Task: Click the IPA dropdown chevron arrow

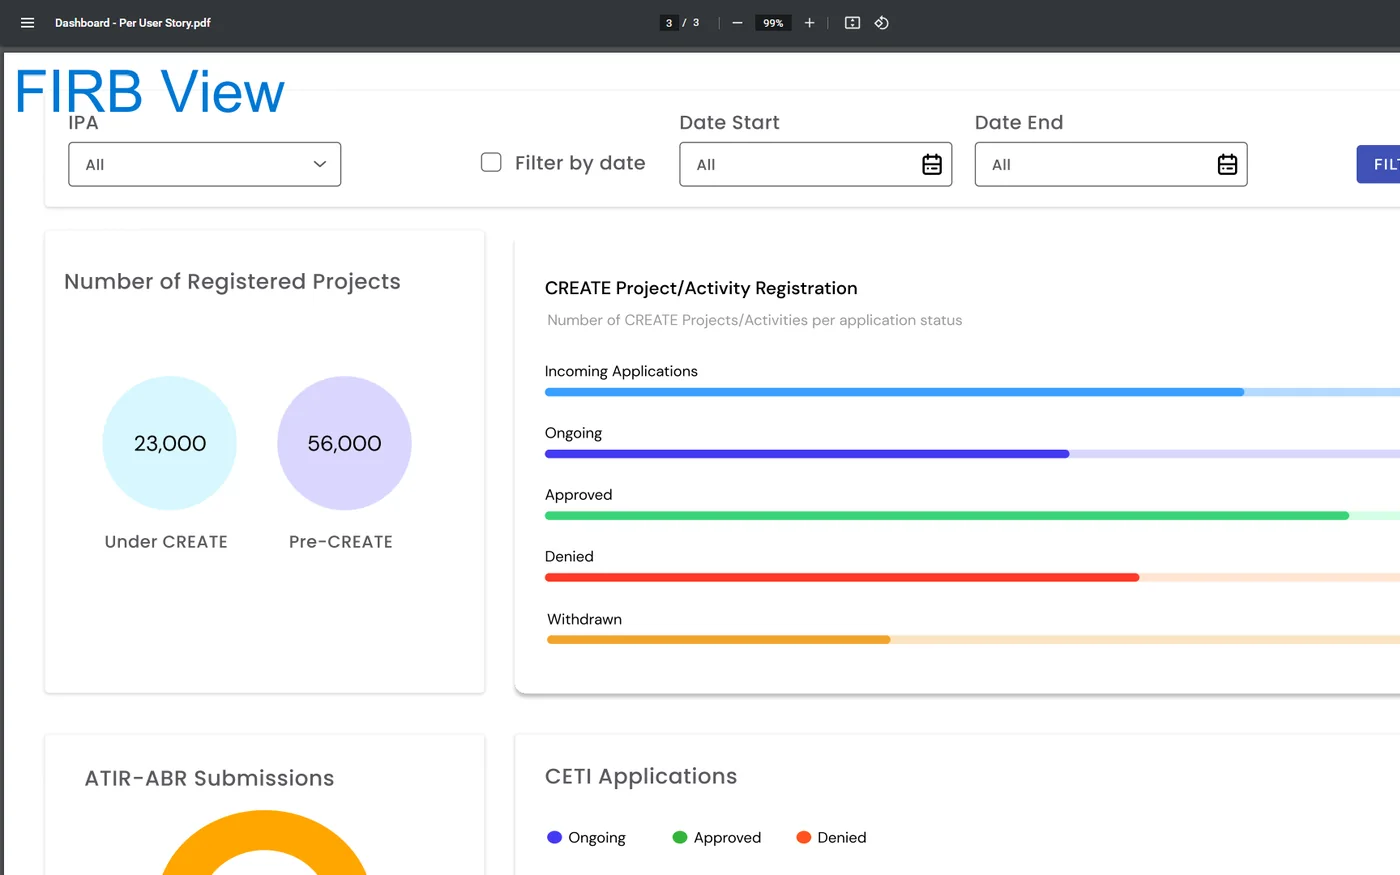Action: click(320, 164)
